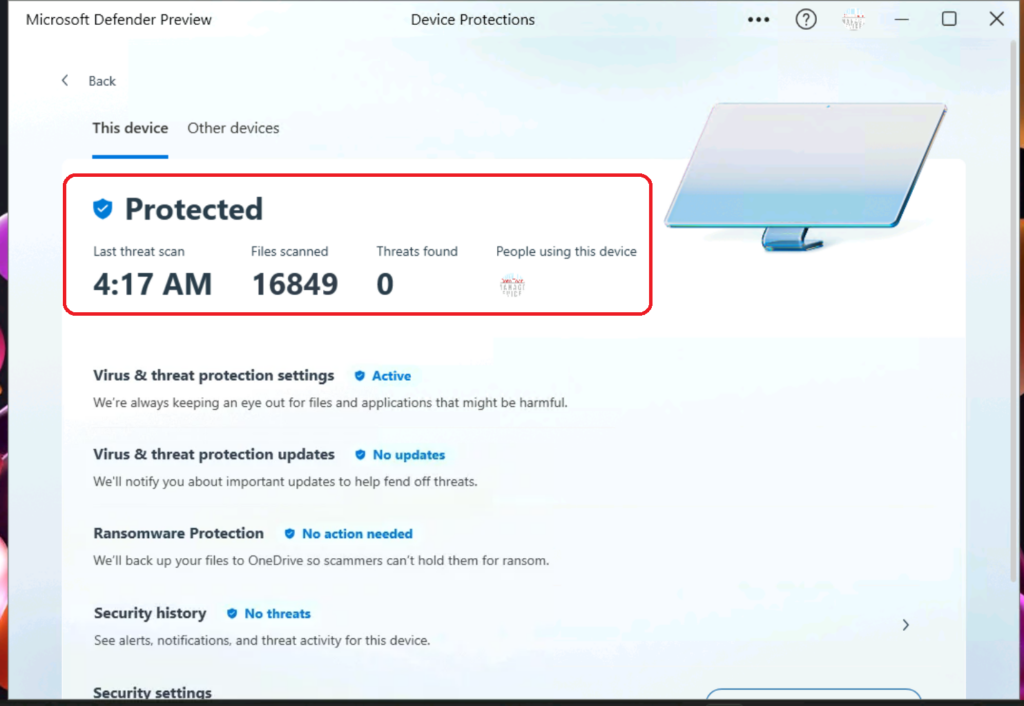
Task: Click People using this device label
Action: (x=566, y=251)
